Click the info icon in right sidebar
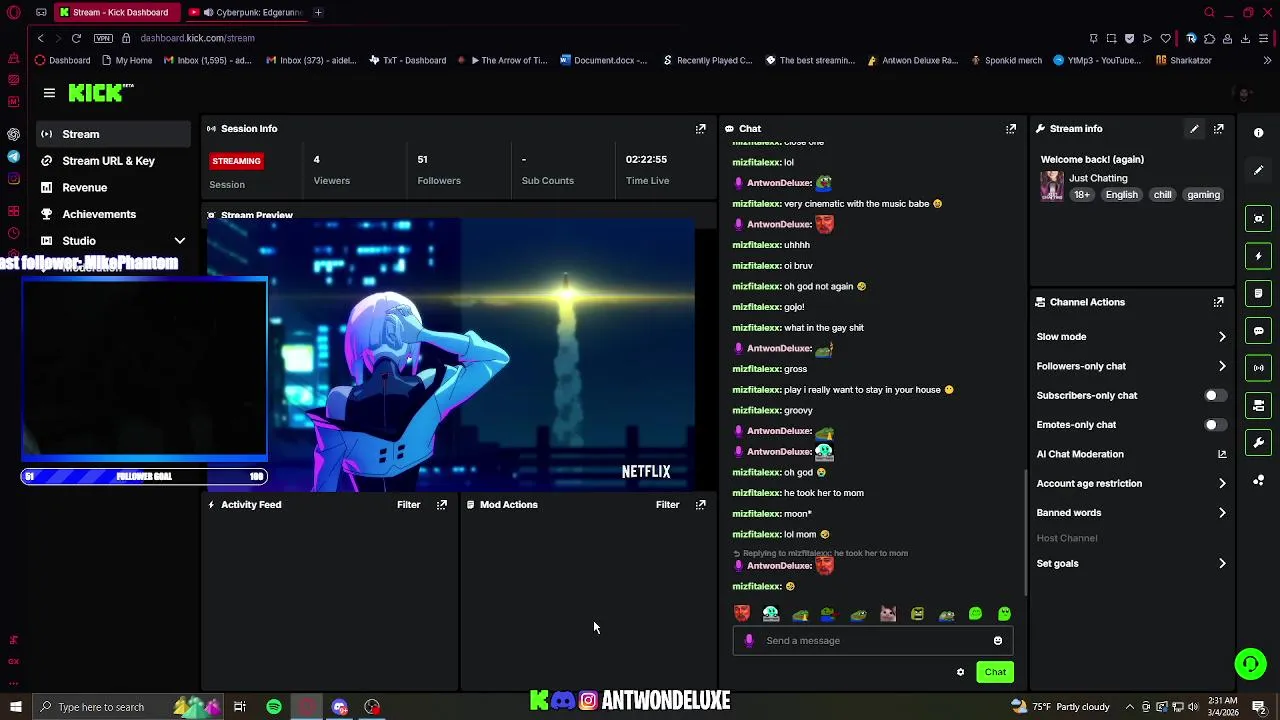 point(1259,132)
